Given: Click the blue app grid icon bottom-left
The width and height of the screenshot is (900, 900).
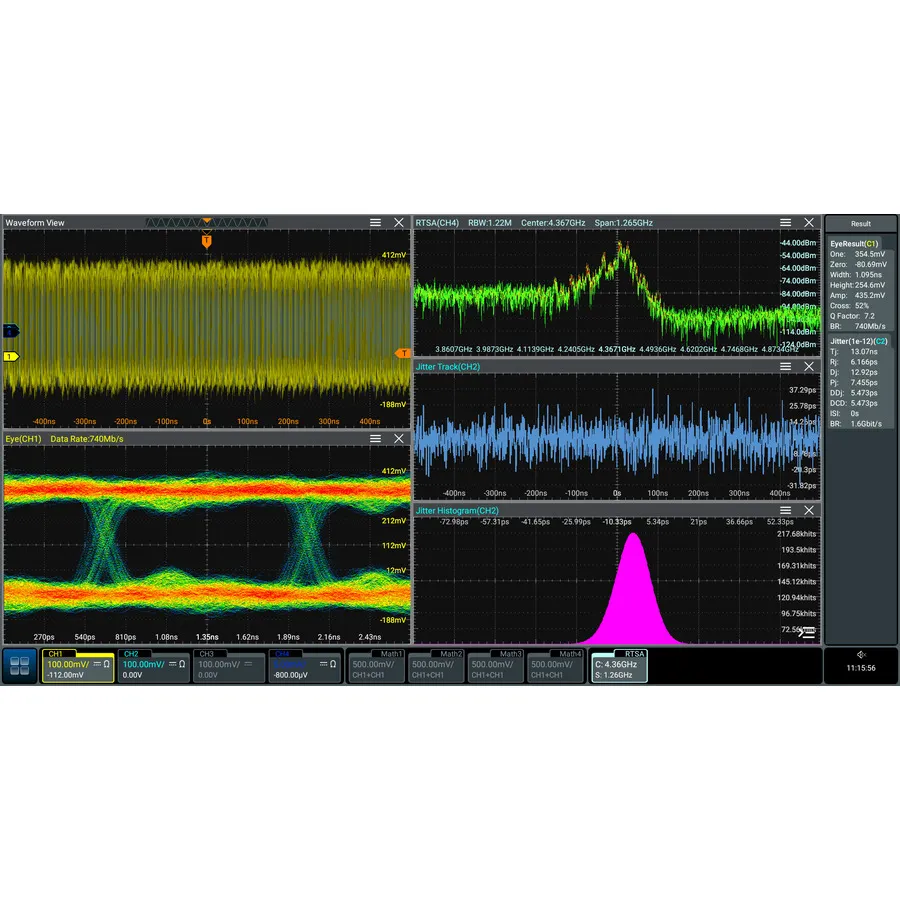Looking at the screenshot, I should [18, 667].
